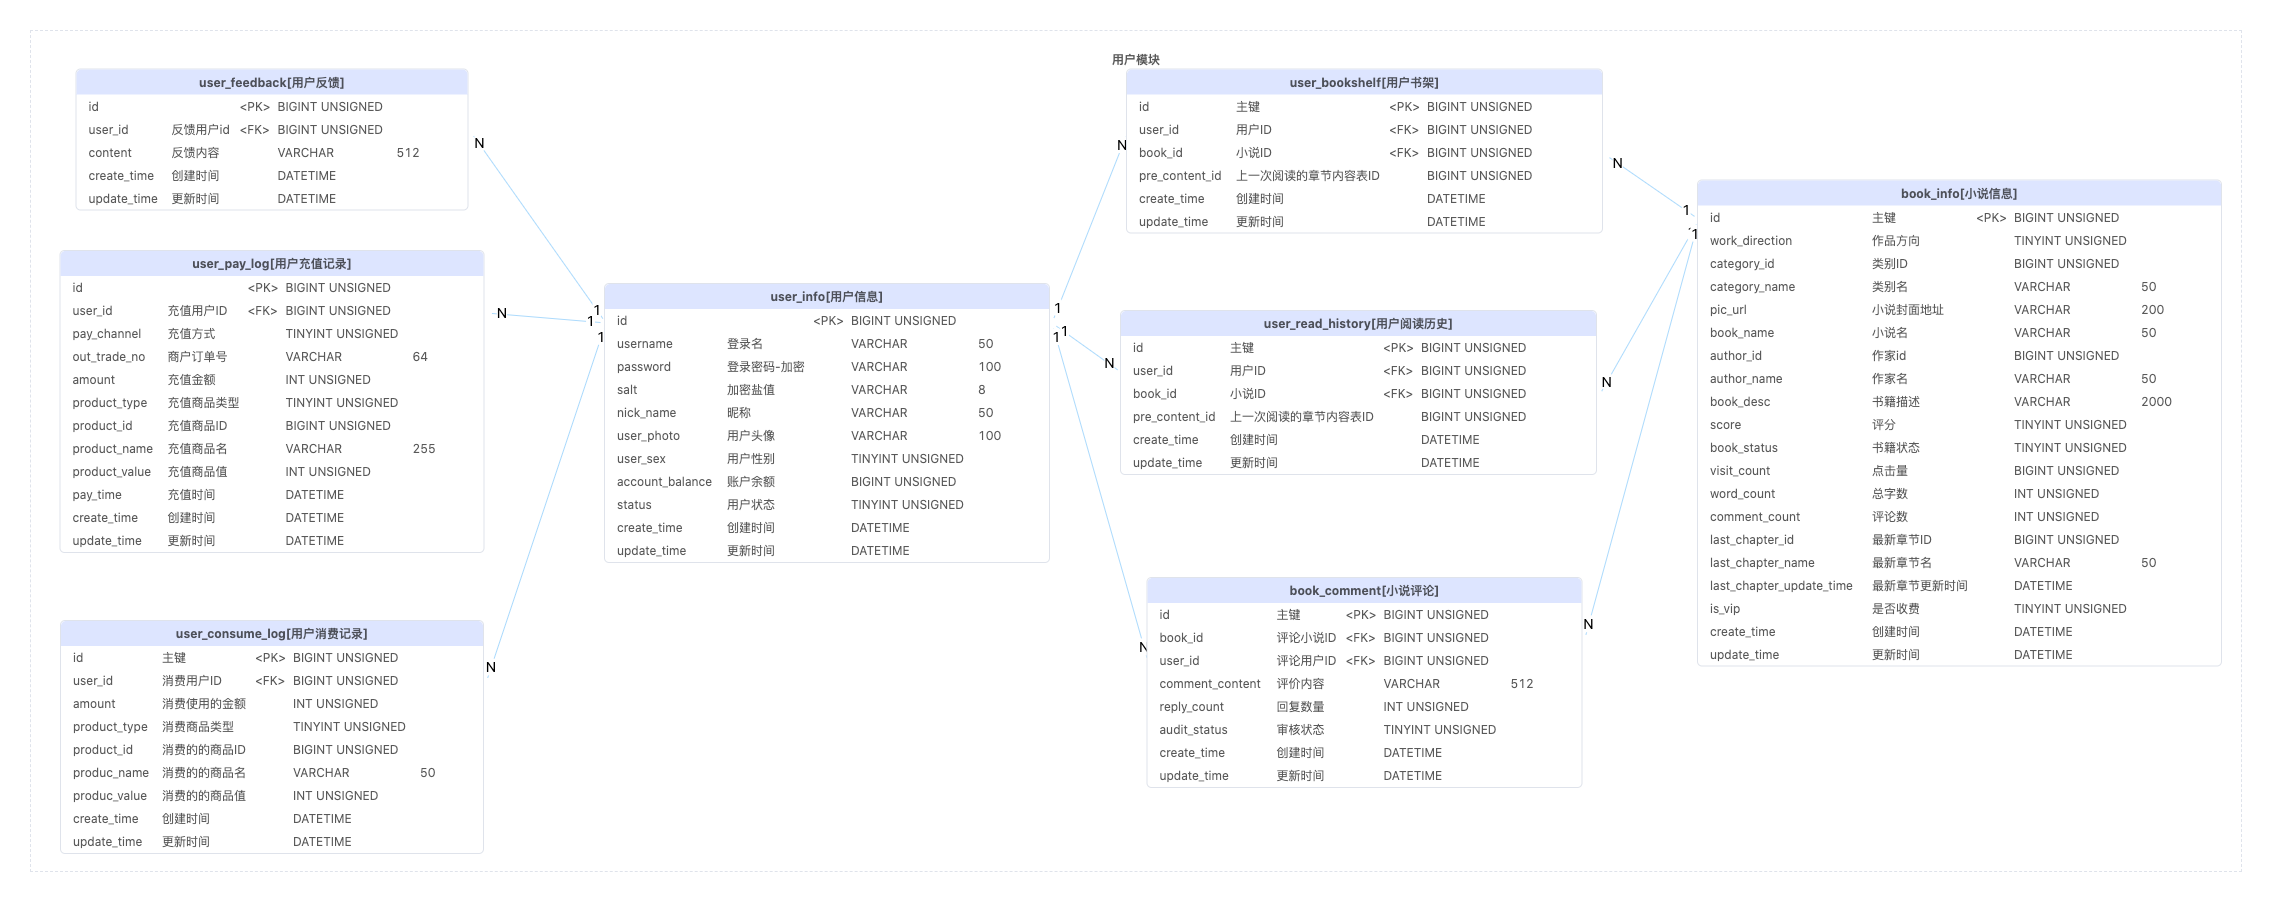
Task: Click the 登录密码-加密 comment text
Action: pos(766,367)
